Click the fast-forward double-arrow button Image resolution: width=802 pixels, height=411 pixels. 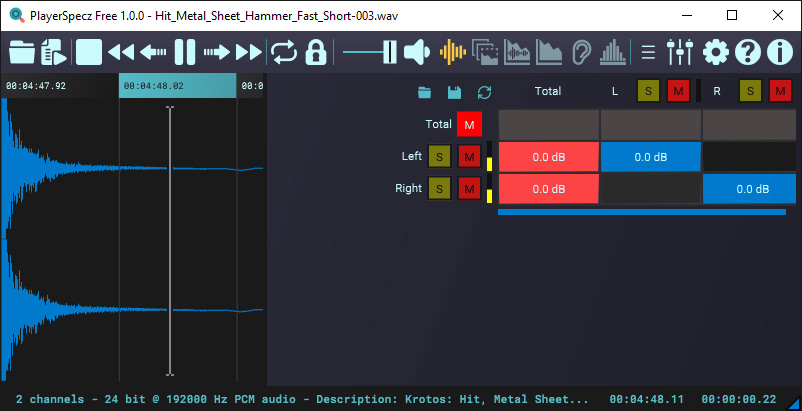point(249,52)
